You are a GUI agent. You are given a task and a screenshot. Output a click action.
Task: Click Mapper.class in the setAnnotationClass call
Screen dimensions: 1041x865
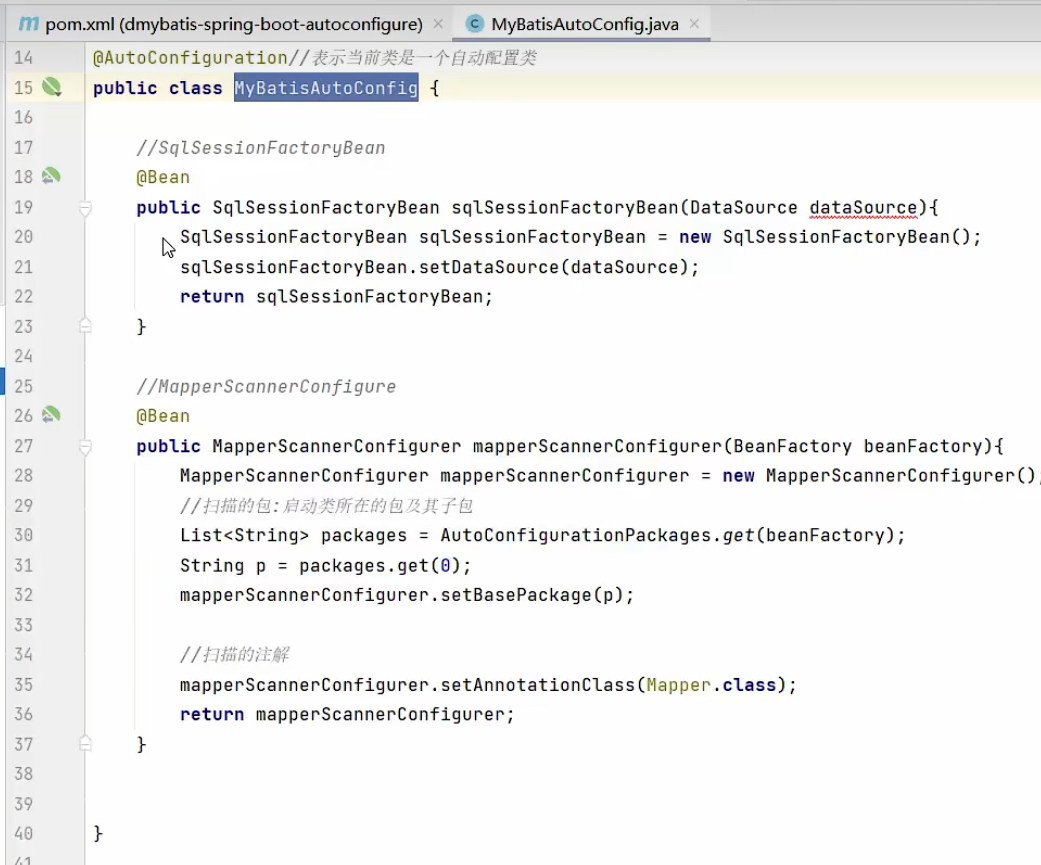click(711, 685)
